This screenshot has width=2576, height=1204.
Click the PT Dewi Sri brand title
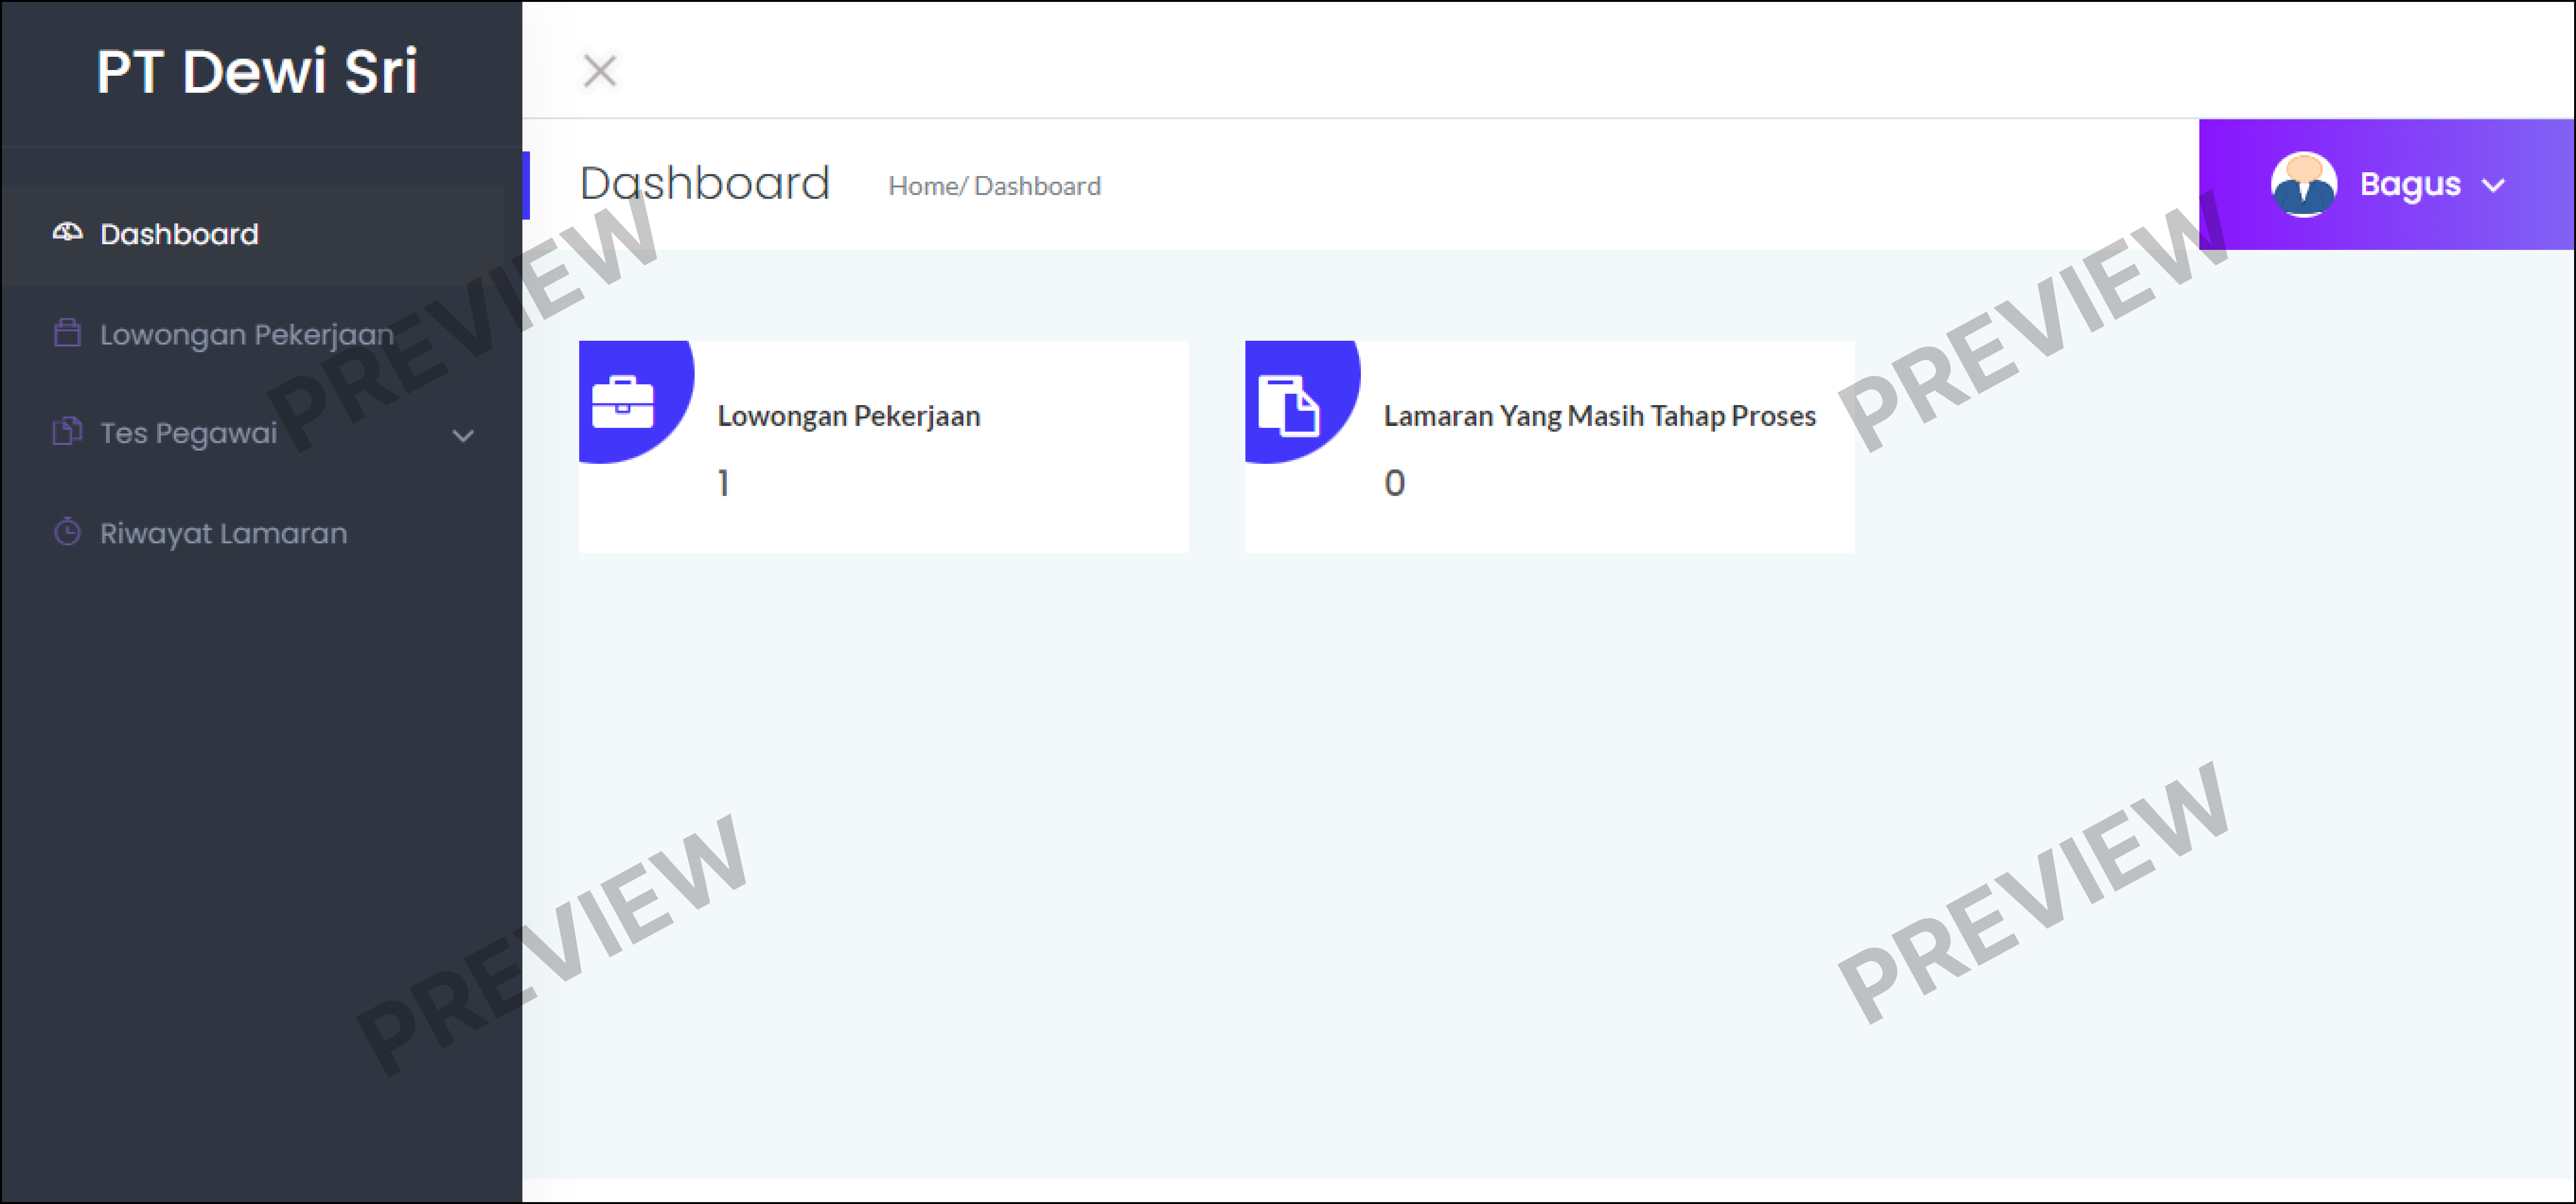point(257,71)
